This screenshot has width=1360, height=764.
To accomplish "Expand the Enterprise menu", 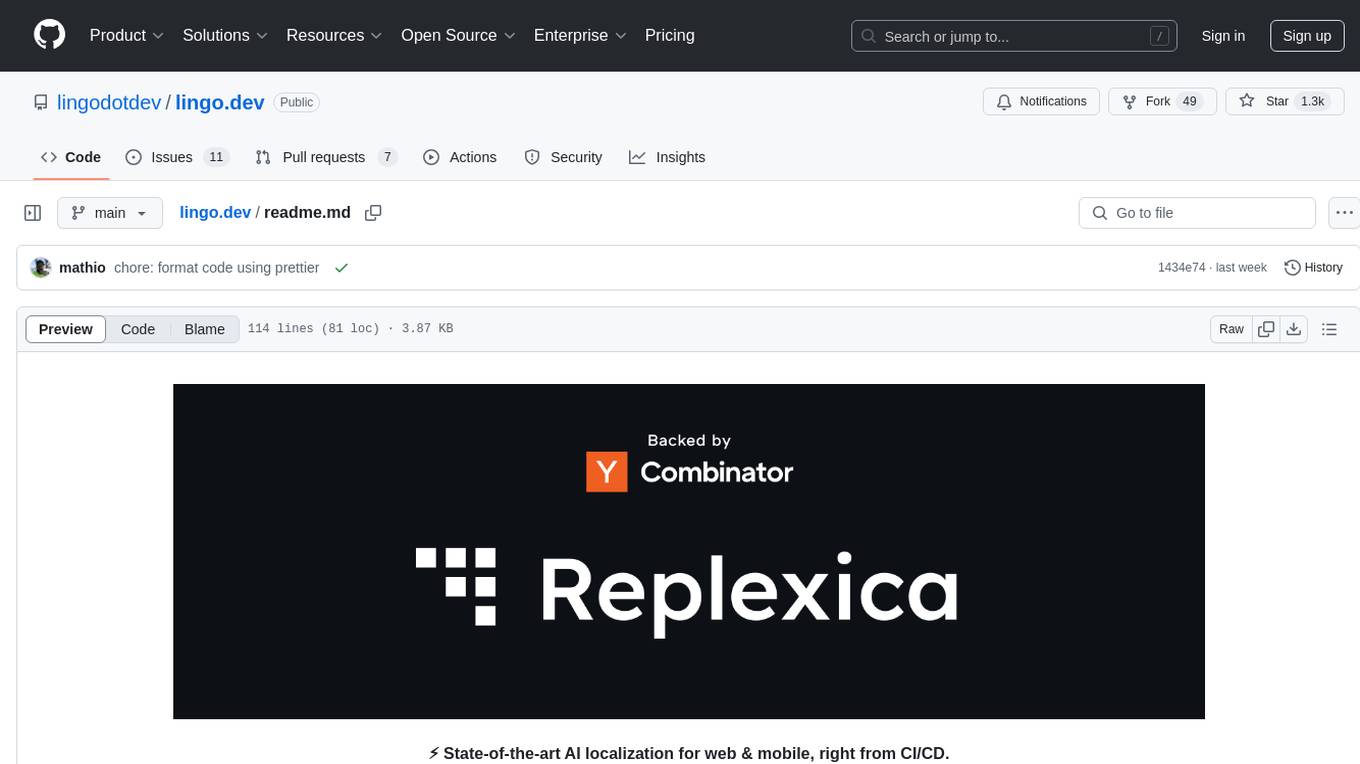I will 580,35.
